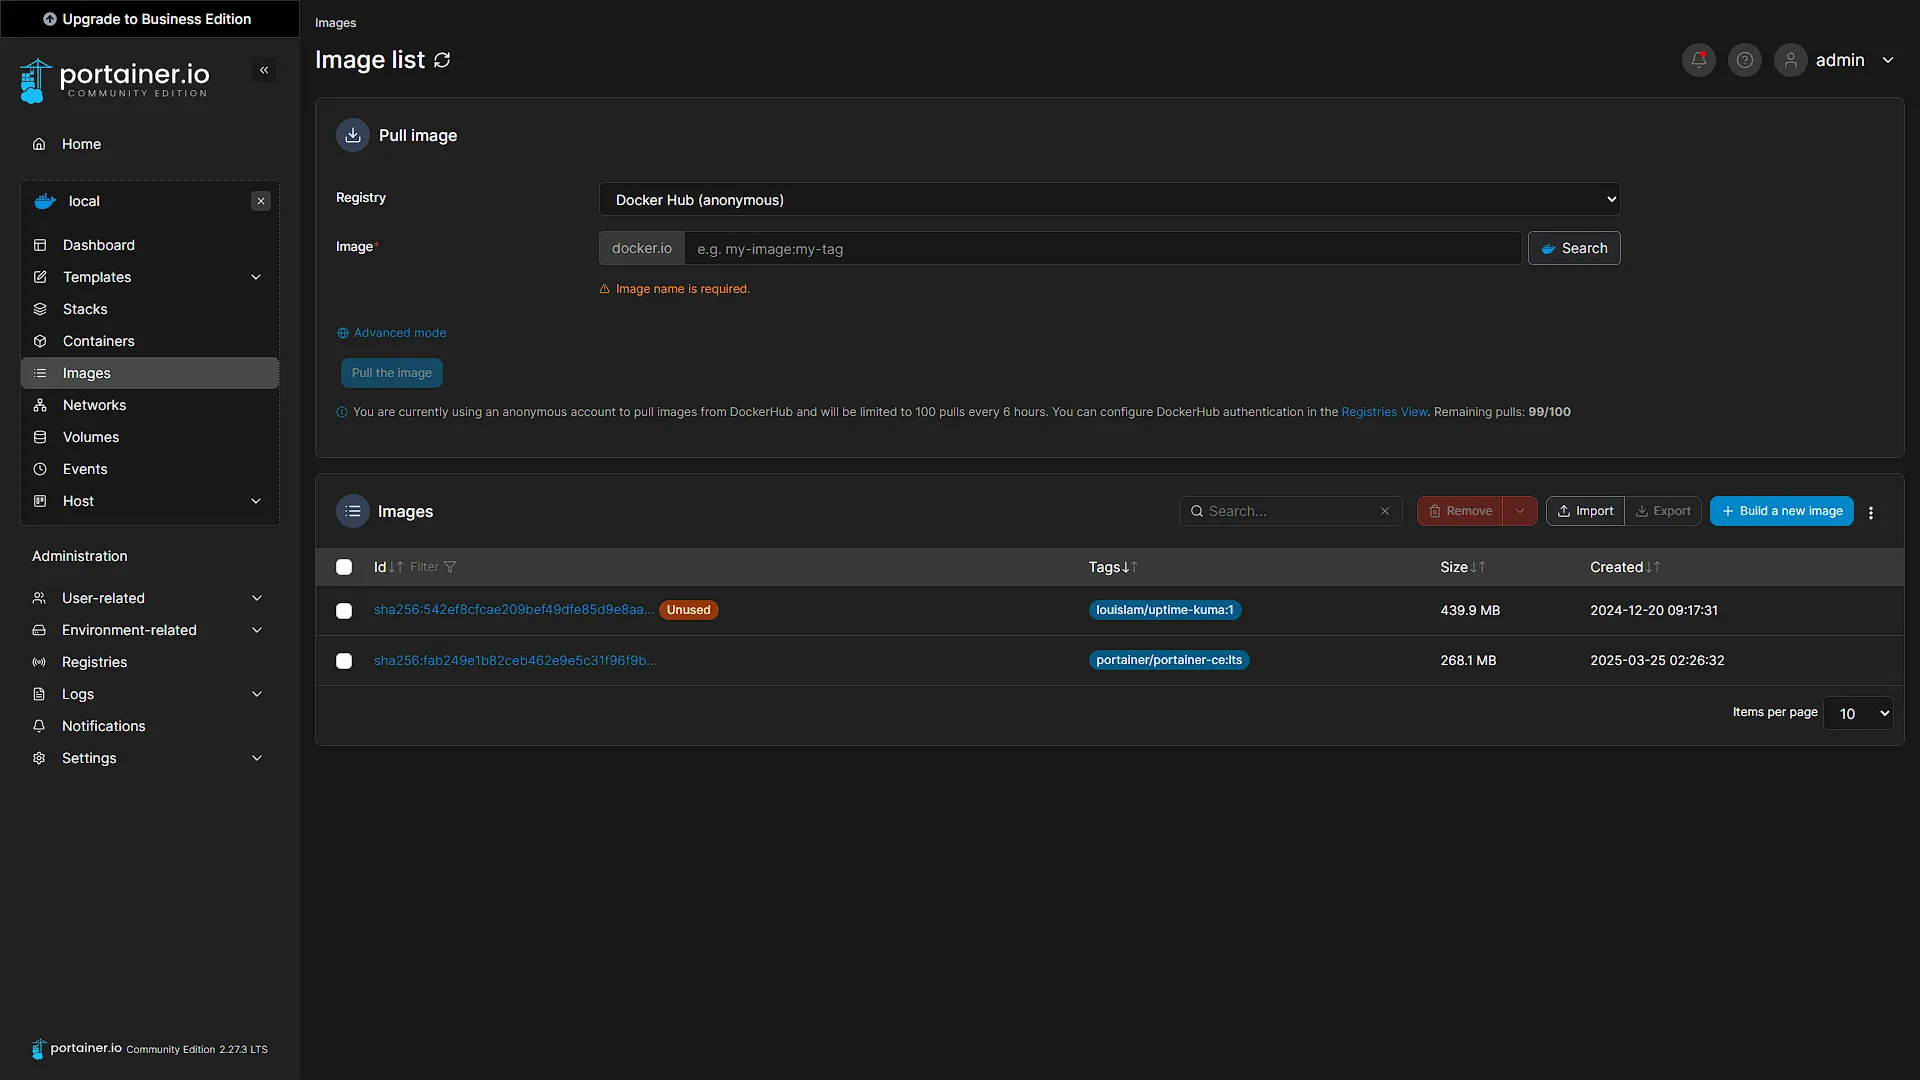Change items per page dropdown
This screenshot has height=1080, width=1920.
coord(1858,713)
